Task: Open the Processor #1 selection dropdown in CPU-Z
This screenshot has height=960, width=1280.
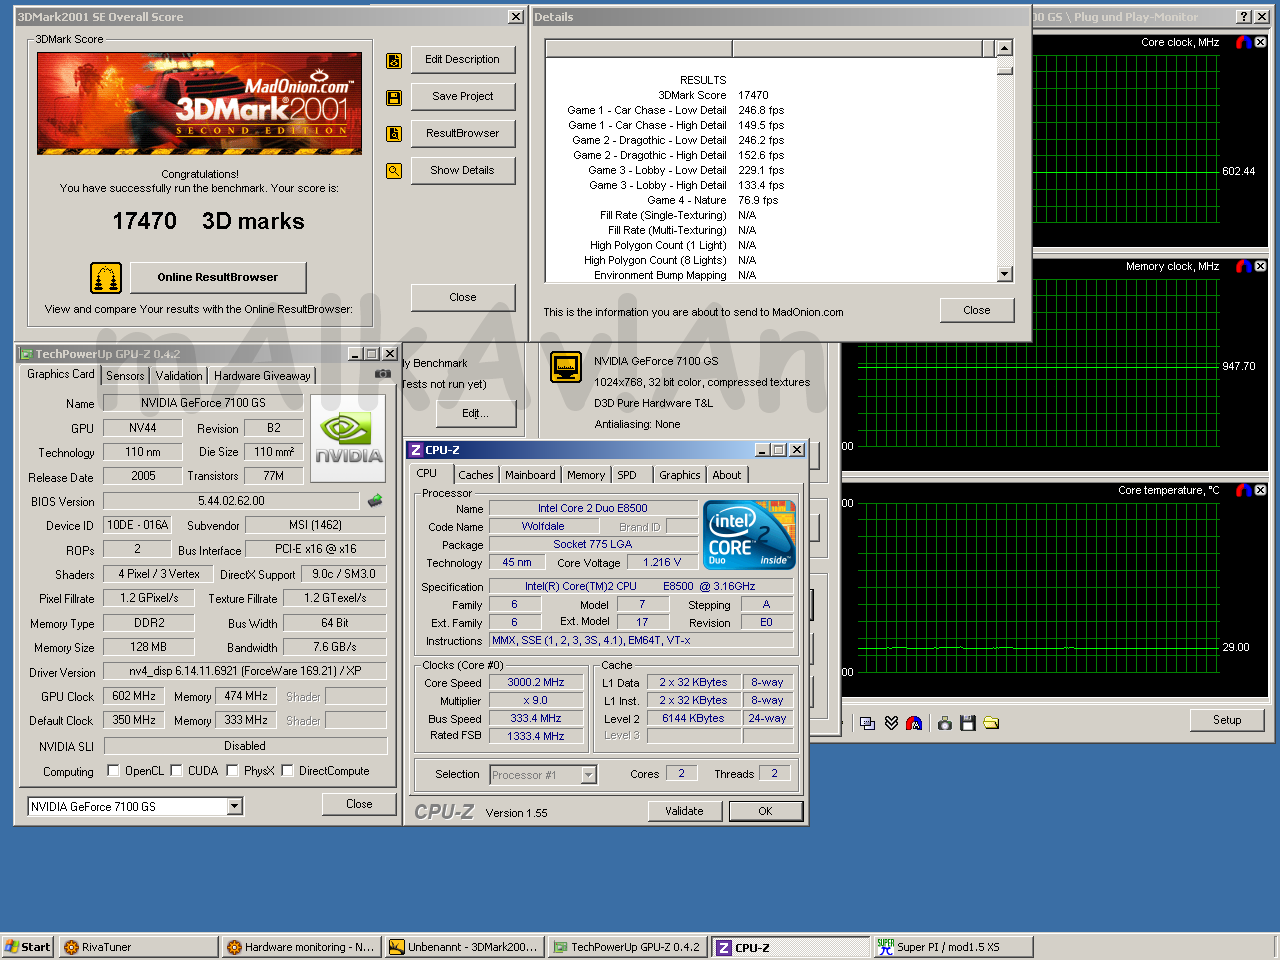Action: pos(588,775)
